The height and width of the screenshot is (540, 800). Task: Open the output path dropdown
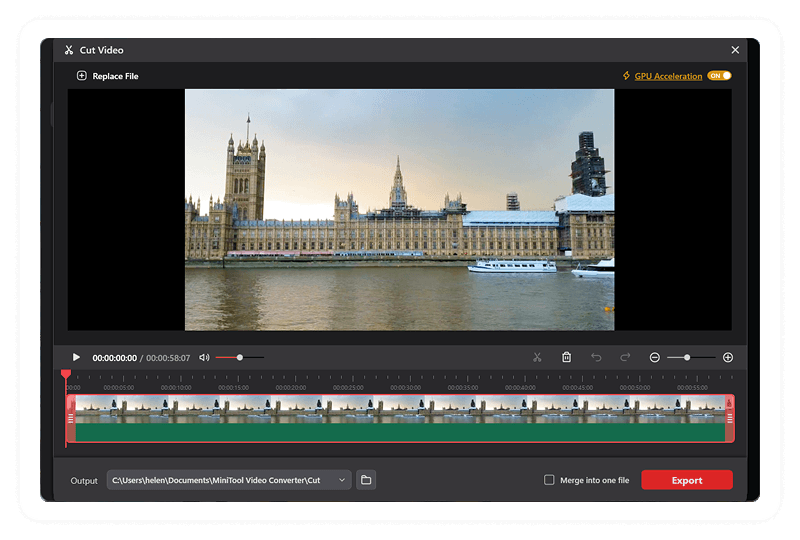pyautogui.click(x=342, y=480)
